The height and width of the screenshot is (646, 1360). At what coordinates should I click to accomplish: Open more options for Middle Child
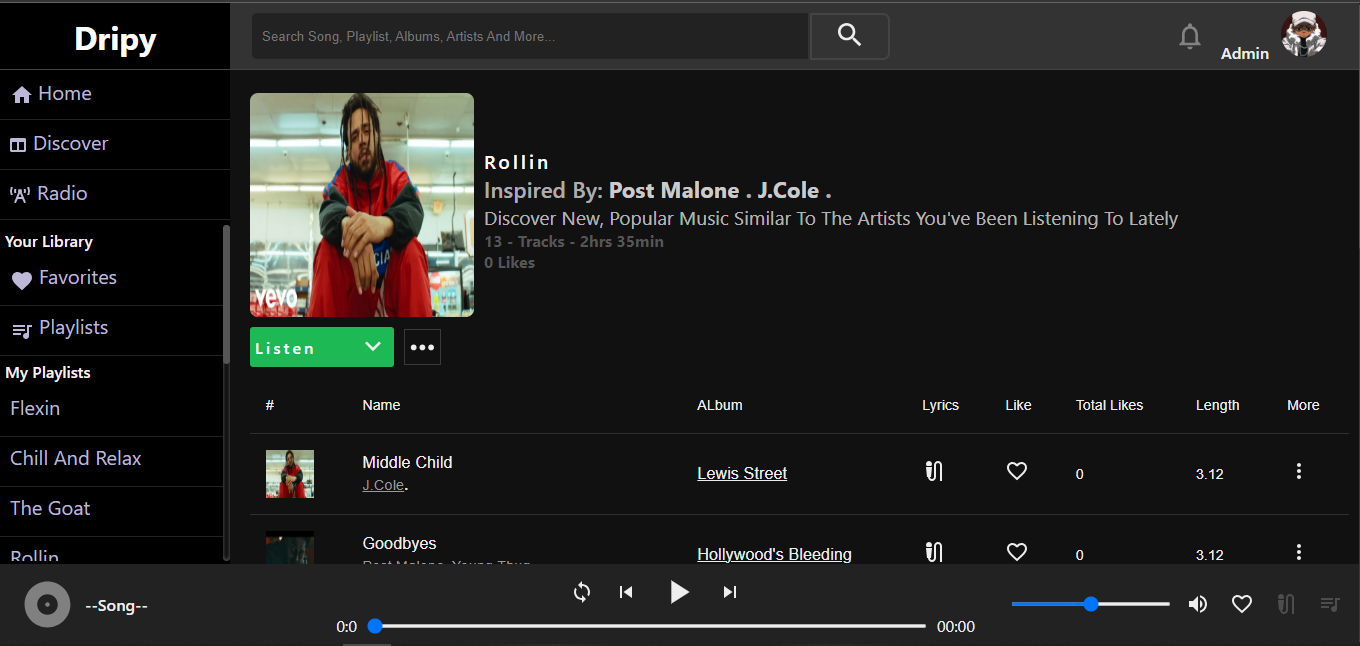[x=1299, y=471]
